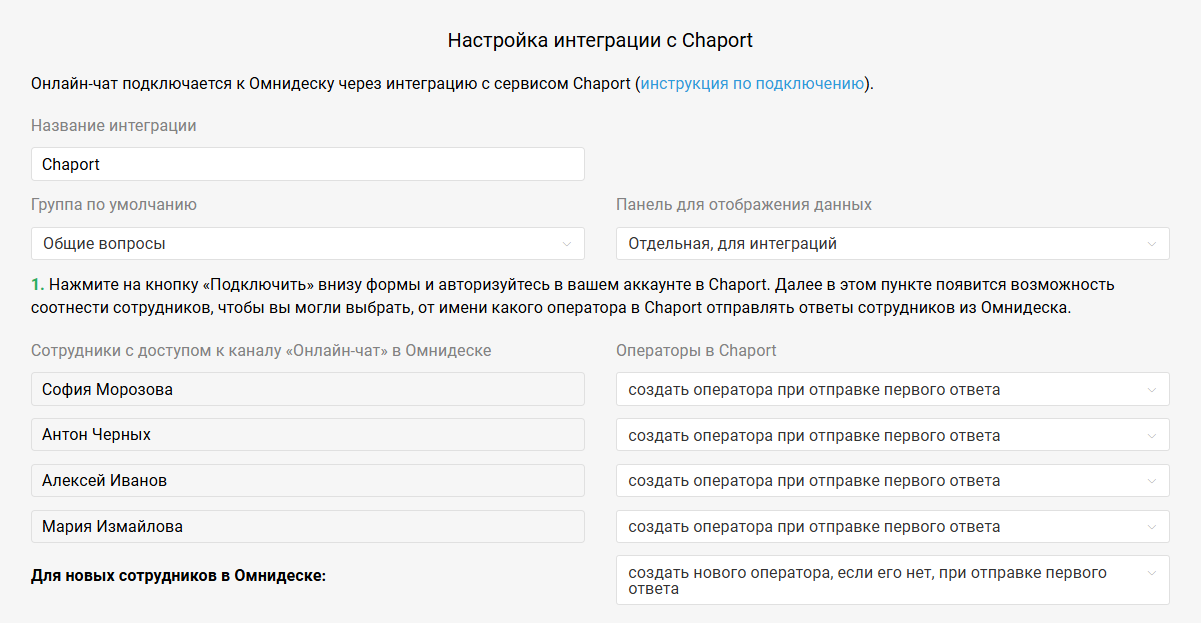Click the chevron of «Общие вопросы» dropdown
This screenshot has width=1201, height=623.
567,243
